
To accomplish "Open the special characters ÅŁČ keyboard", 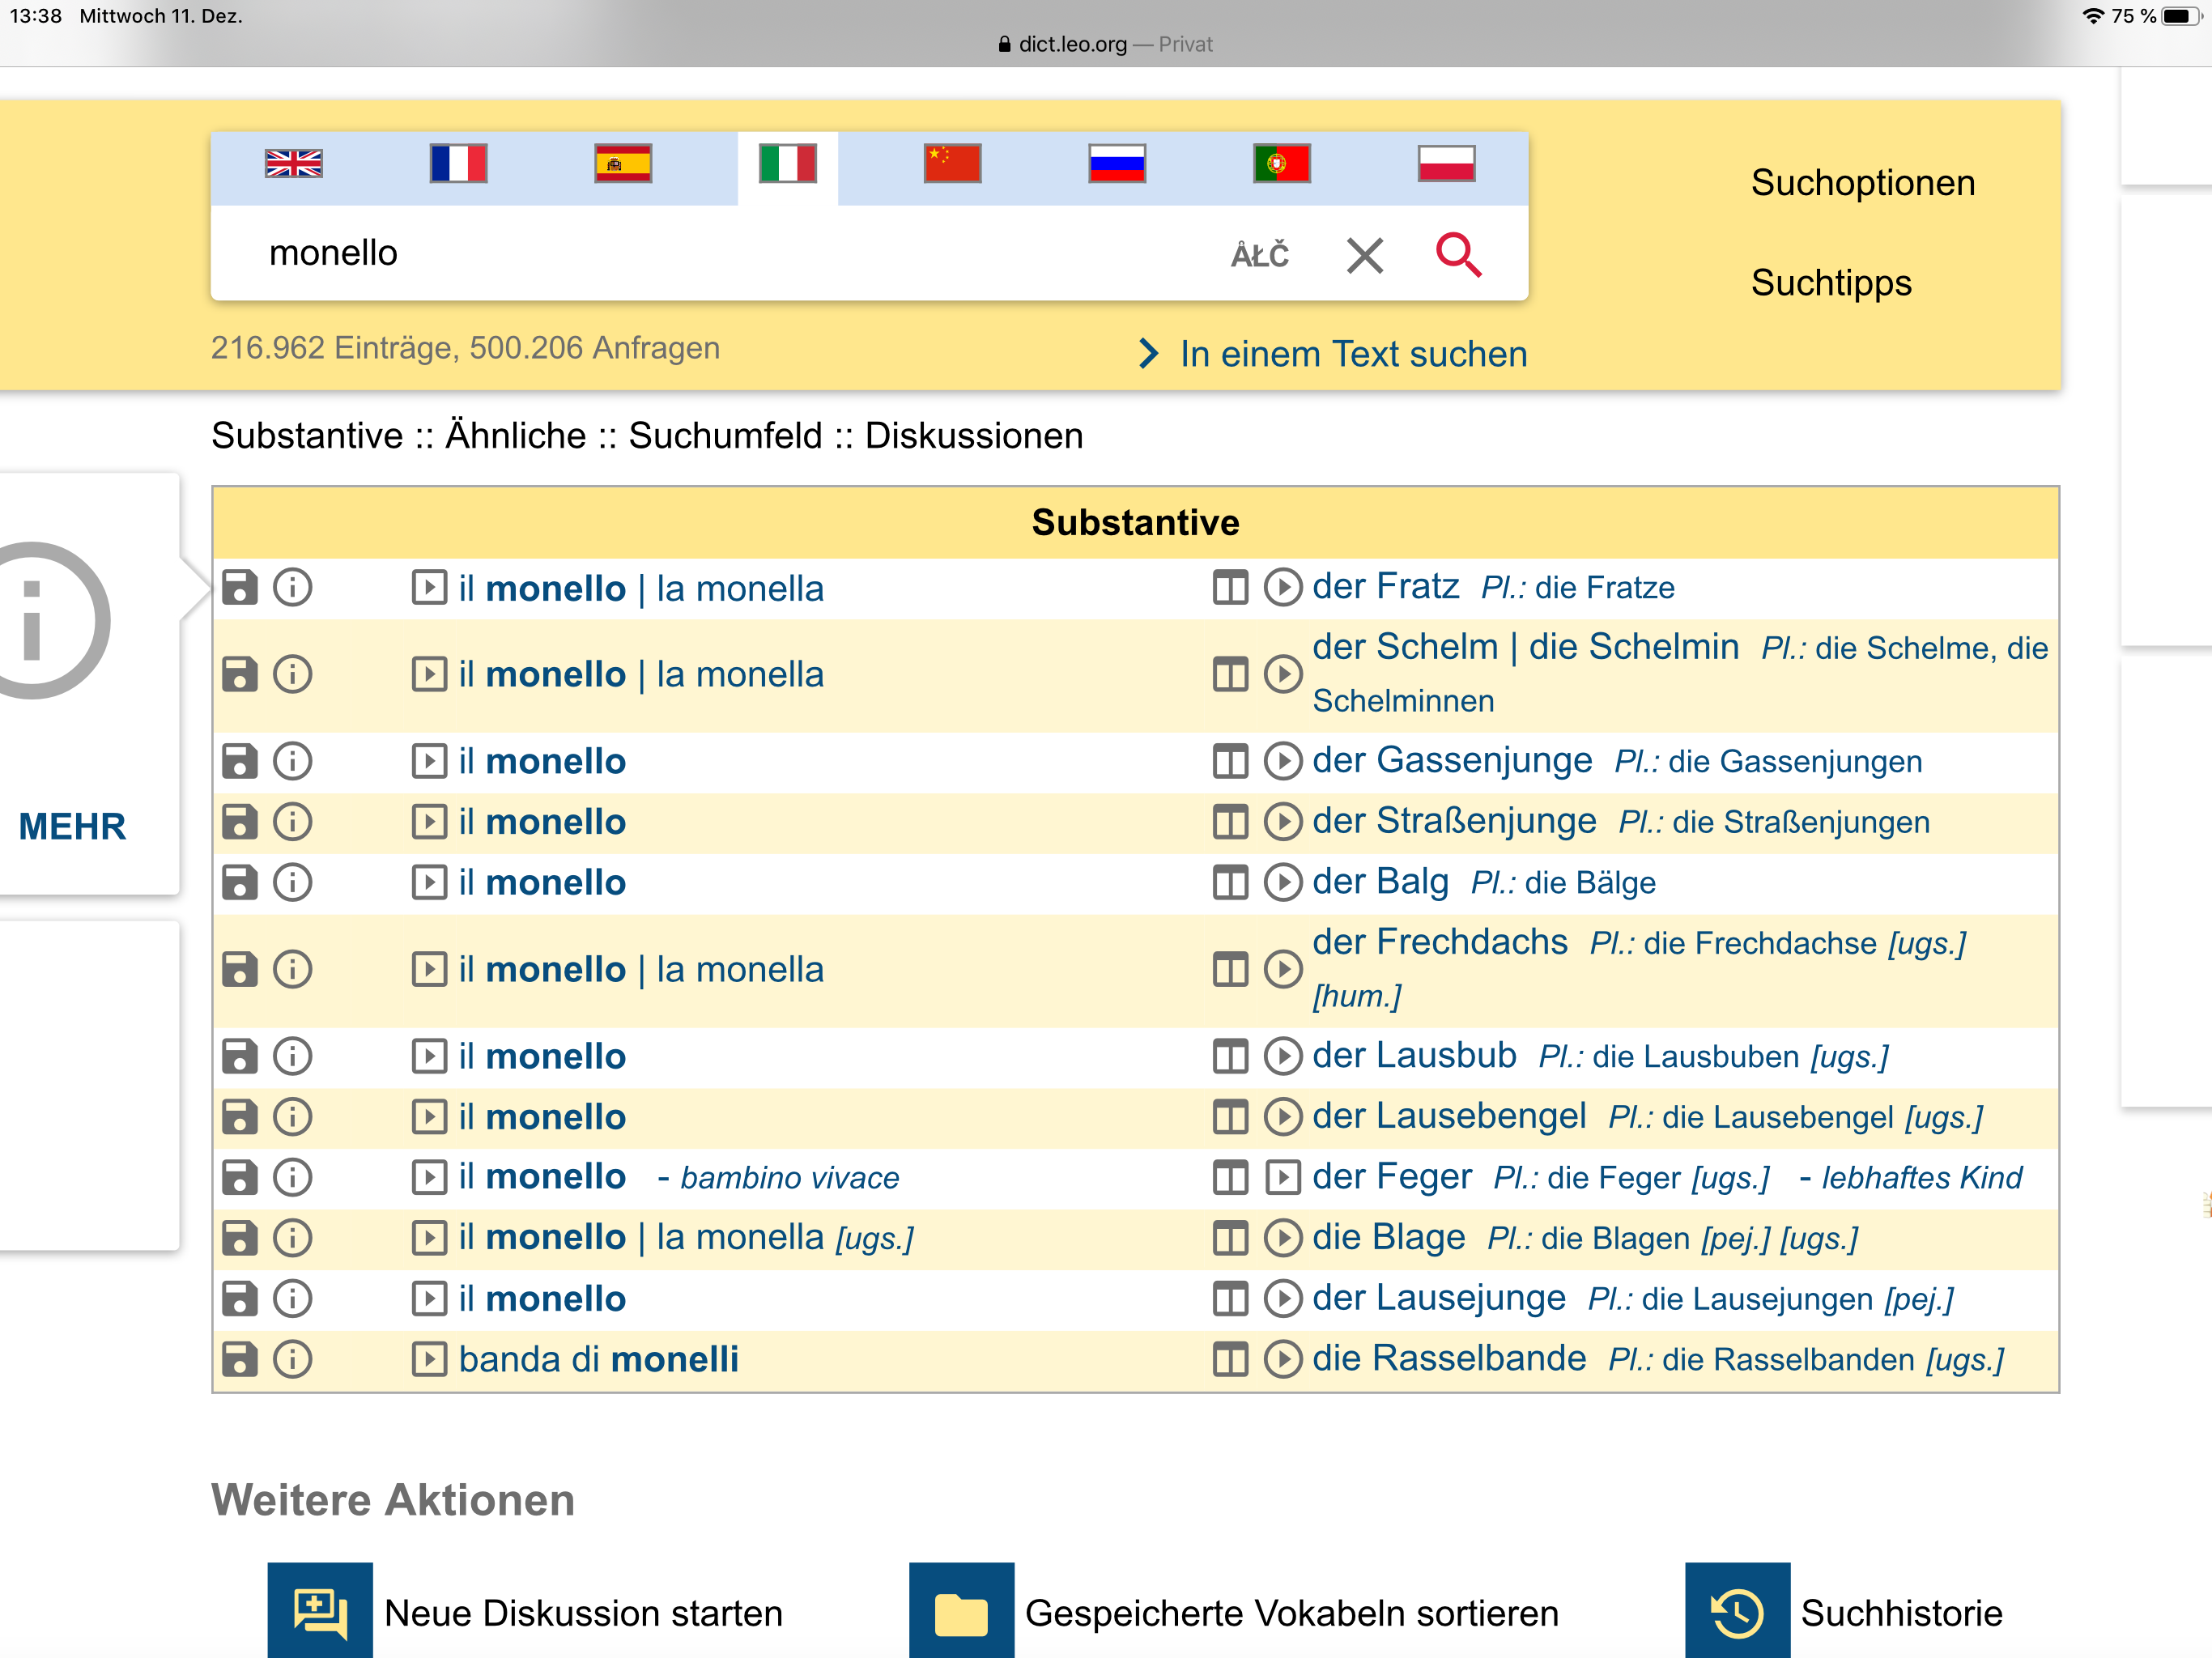I will [x=1259, y=255].
